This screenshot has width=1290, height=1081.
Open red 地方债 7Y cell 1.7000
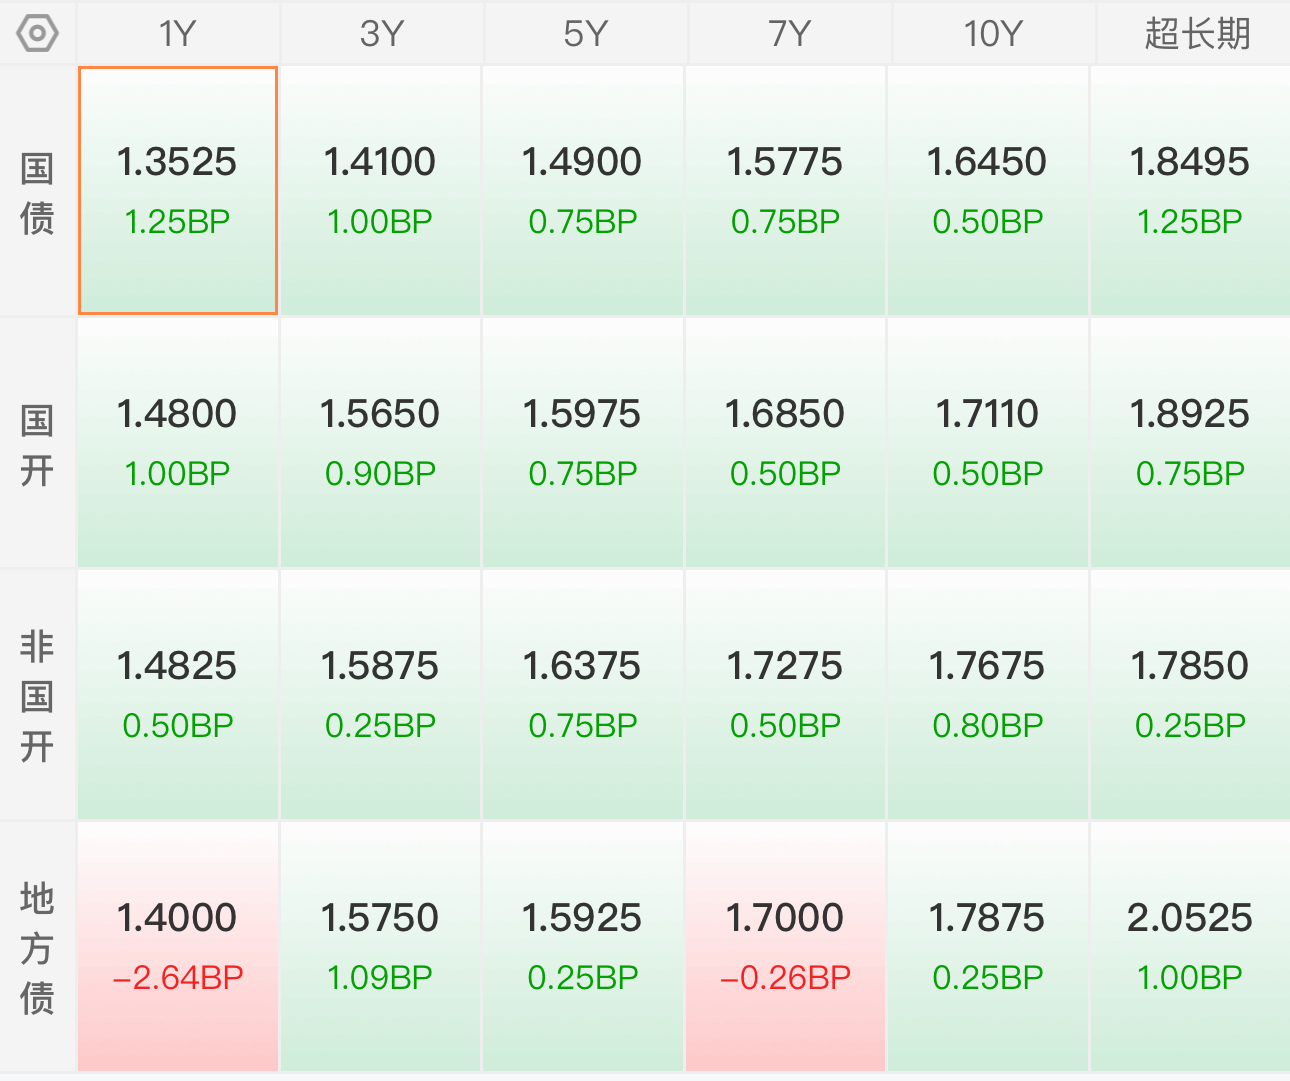click(785, 946)
